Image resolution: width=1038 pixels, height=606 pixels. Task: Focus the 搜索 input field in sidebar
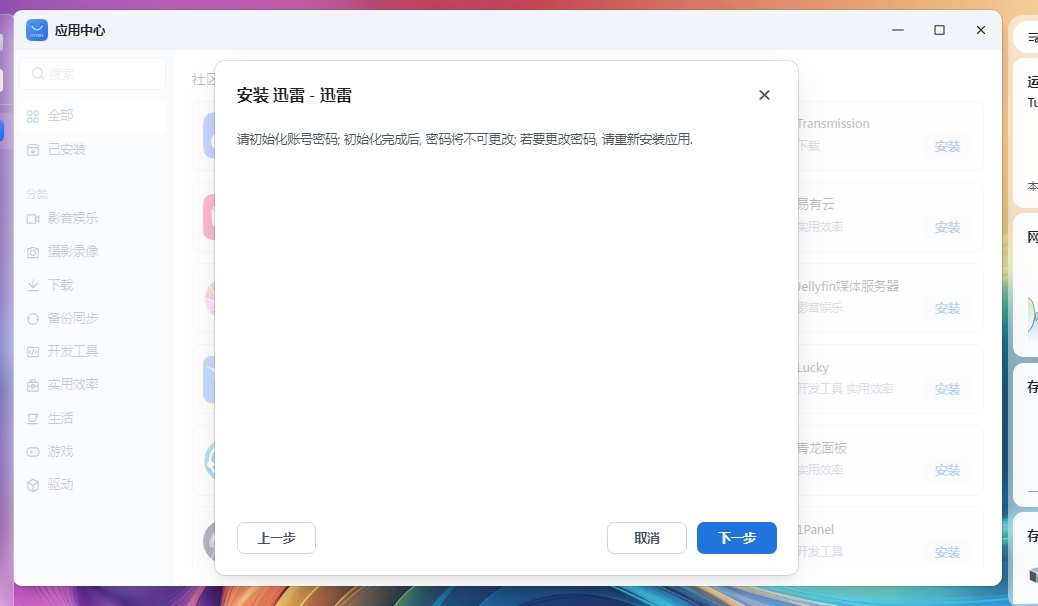(93, 74)
